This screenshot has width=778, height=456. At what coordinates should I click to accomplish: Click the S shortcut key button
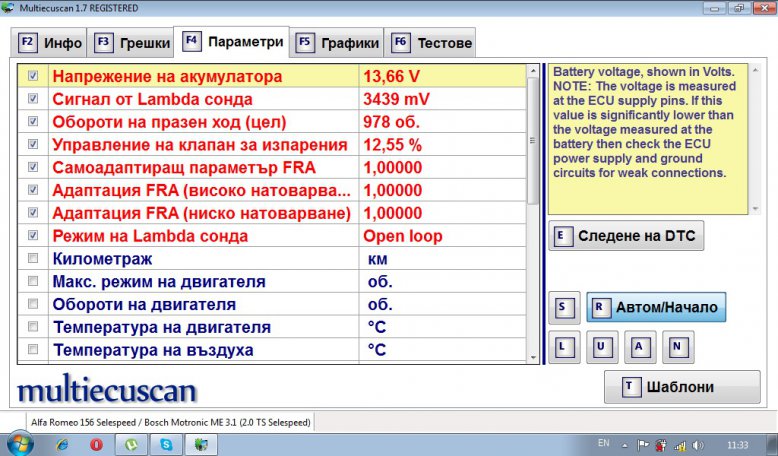(x=564, y=307)
